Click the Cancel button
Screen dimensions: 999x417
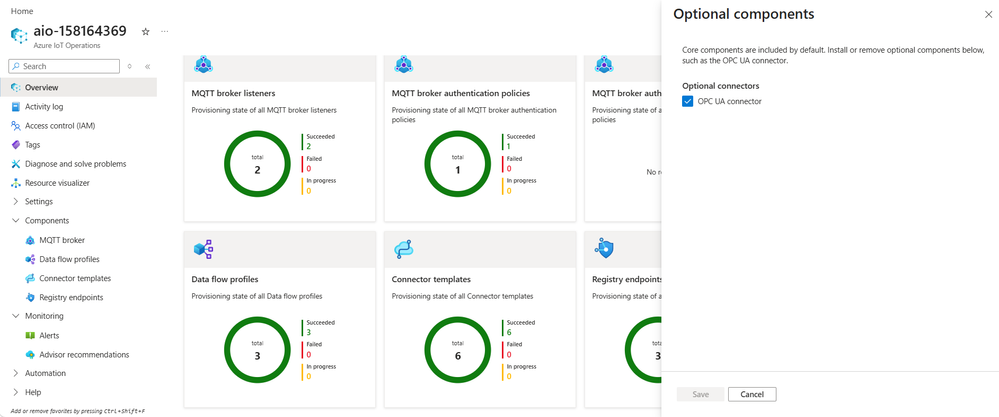coord(752,394)
